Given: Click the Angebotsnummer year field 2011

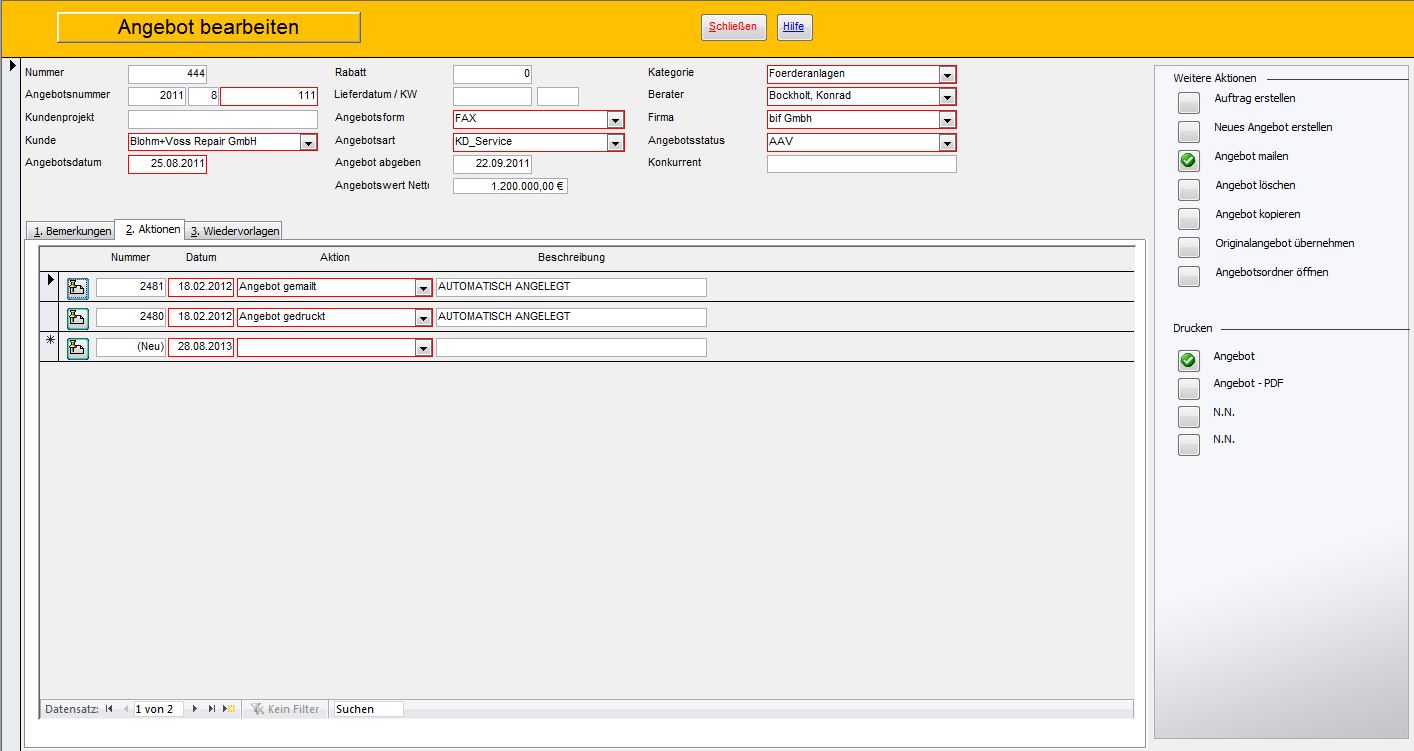Looking at the screenshot, I should click(157, 97).
